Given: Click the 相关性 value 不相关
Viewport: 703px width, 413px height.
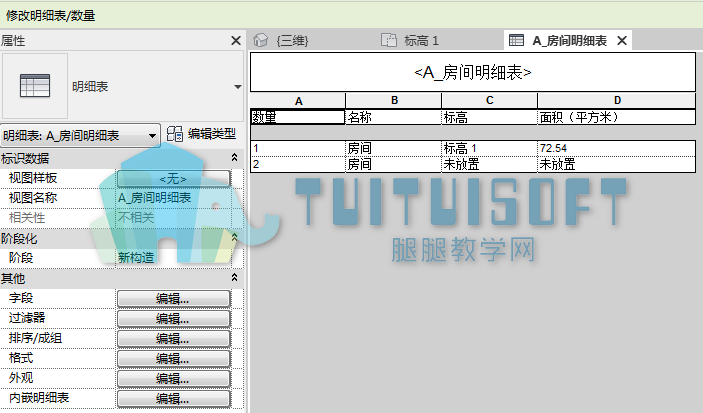Looking at the screenshot, I should 174,217.
